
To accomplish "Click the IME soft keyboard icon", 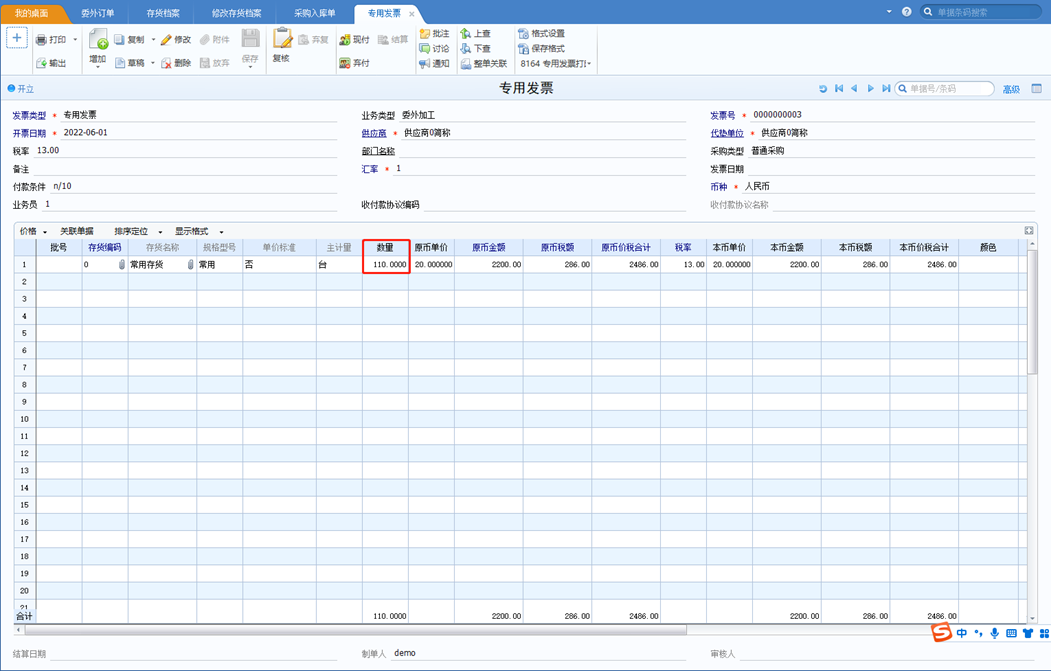I will 1011,633.
